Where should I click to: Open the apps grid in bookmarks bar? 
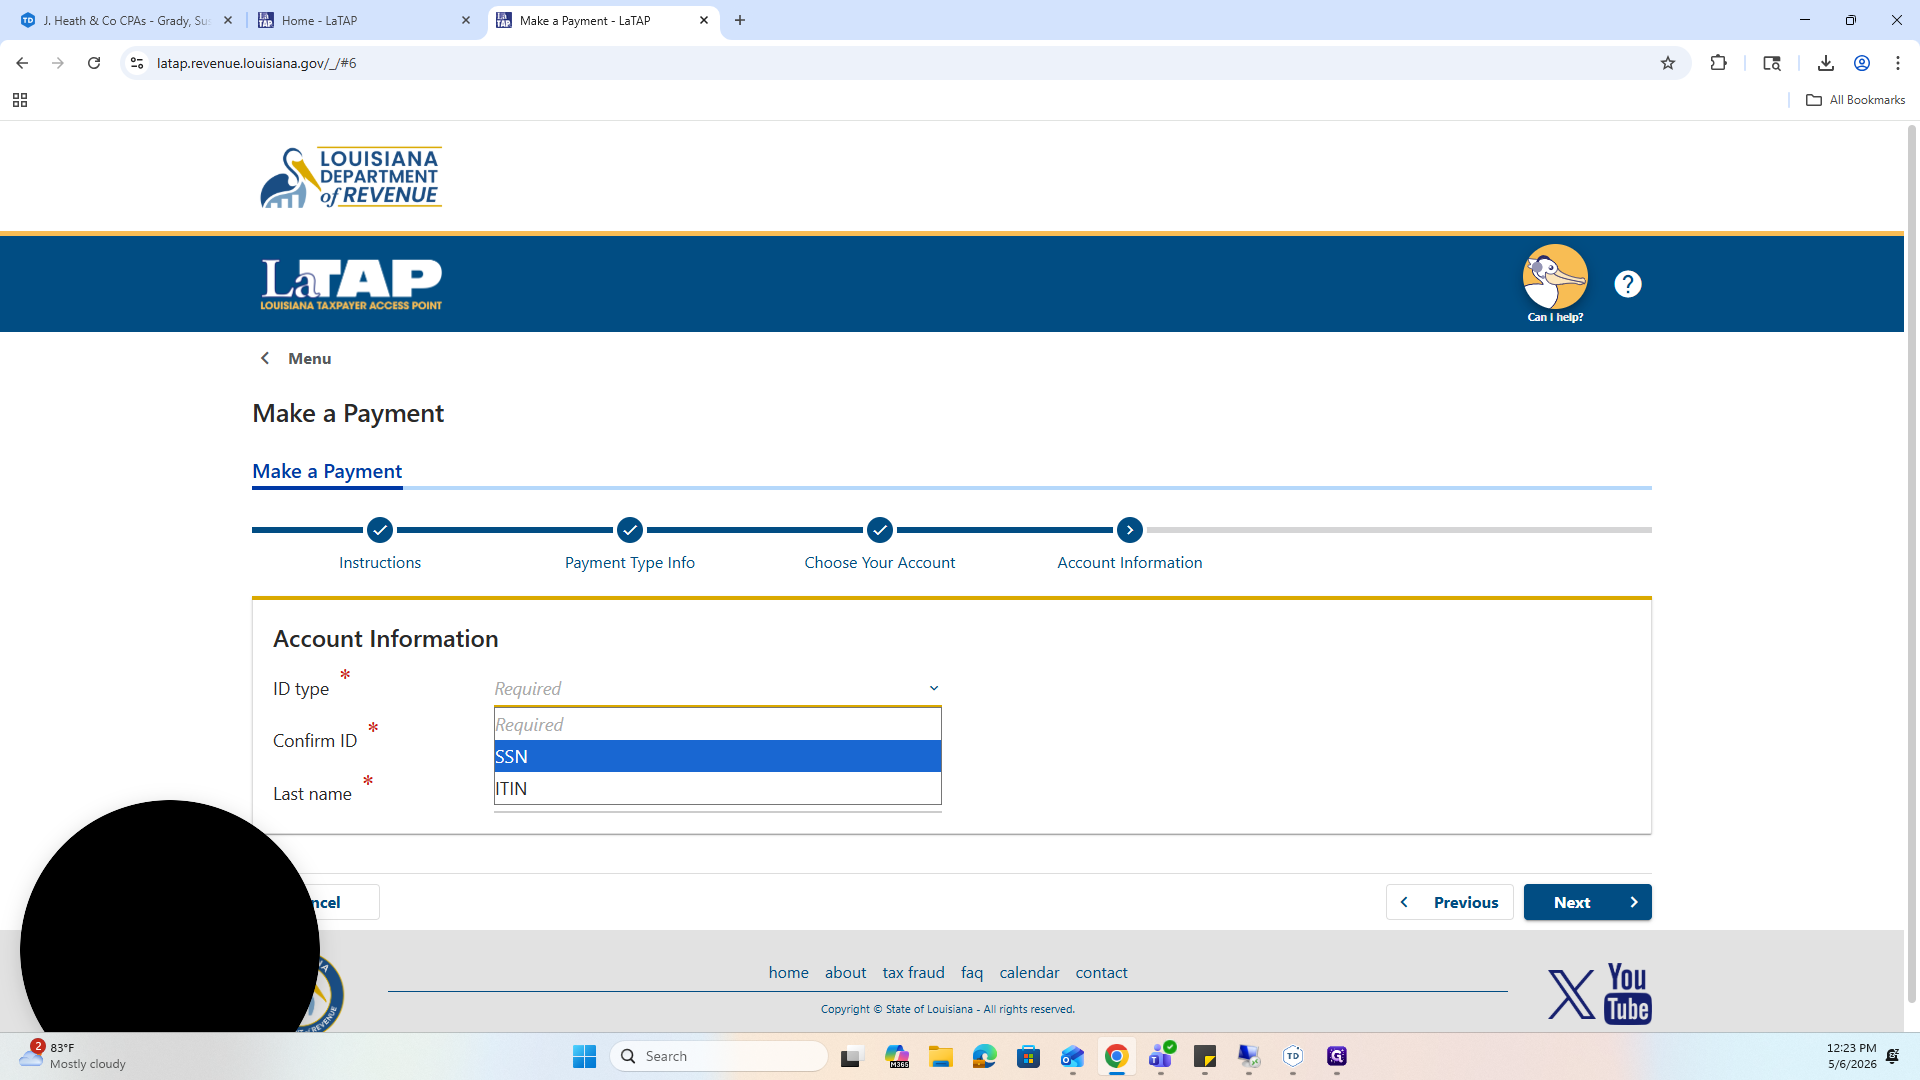[20, 100]
